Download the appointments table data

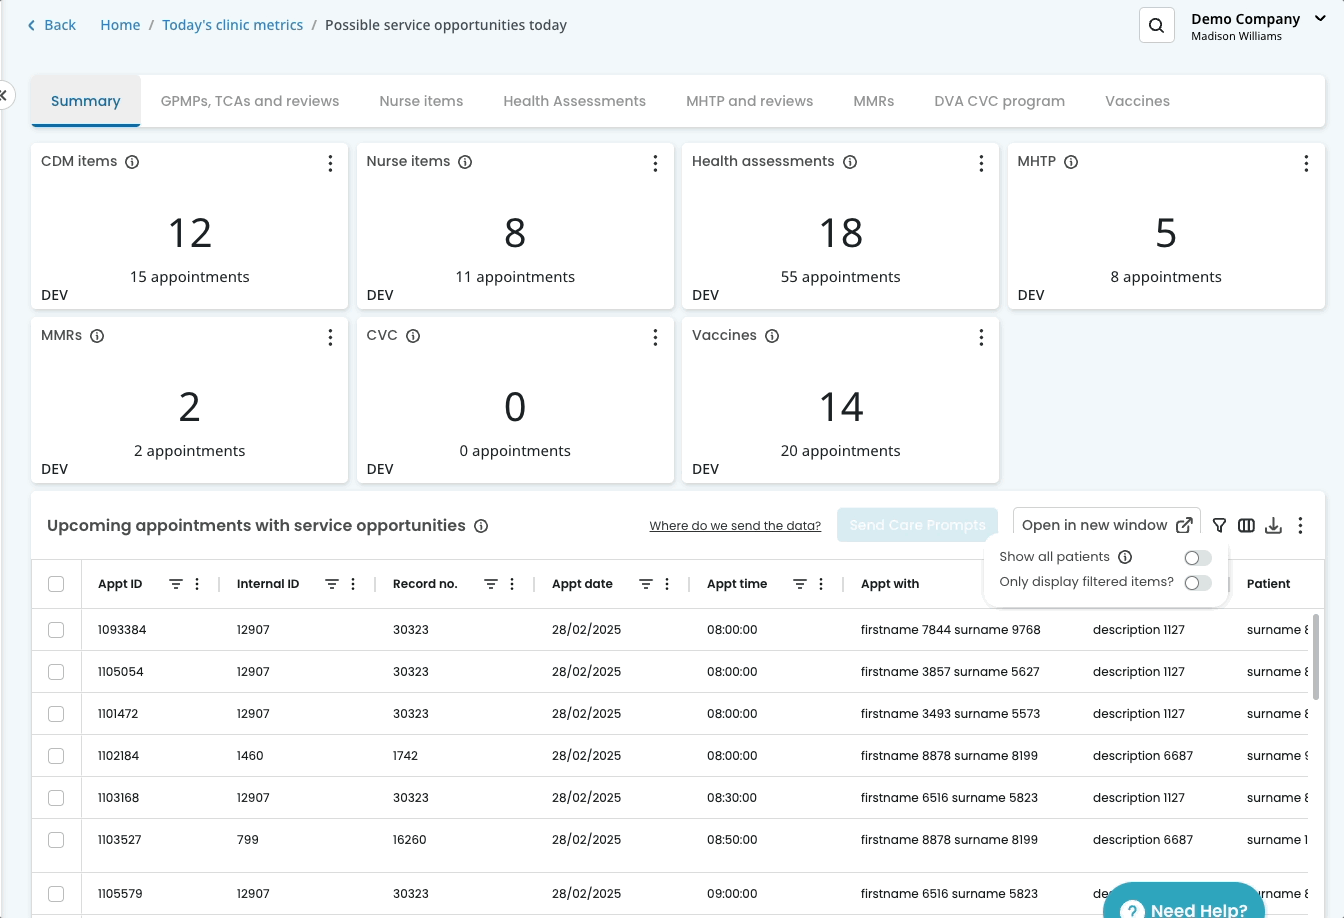click(x=1273, y=525)
